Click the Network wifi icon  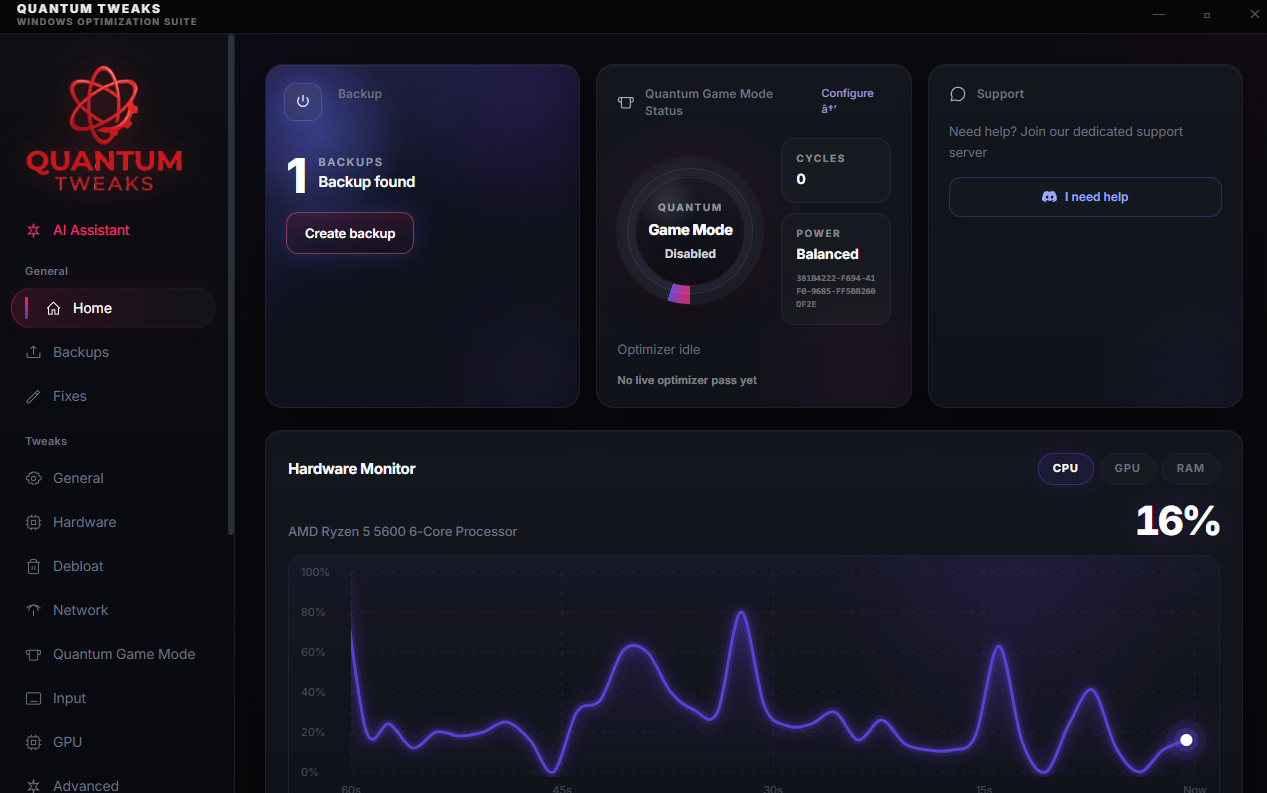33,610
